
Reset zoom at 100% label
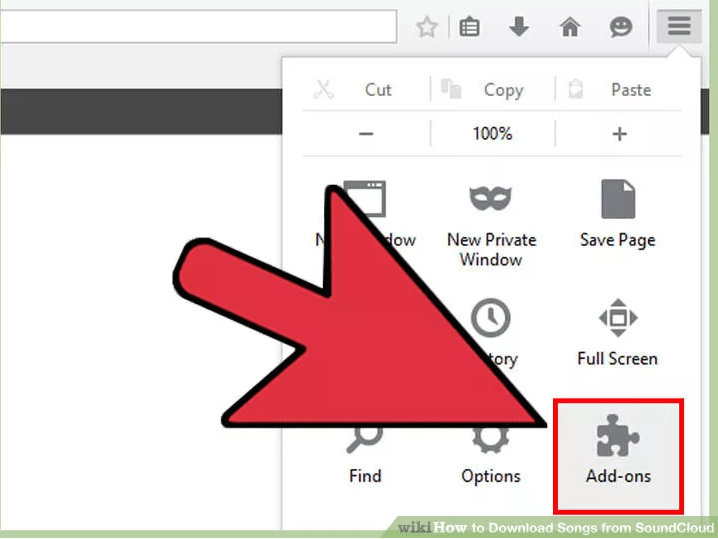click(x=493, y=134)
